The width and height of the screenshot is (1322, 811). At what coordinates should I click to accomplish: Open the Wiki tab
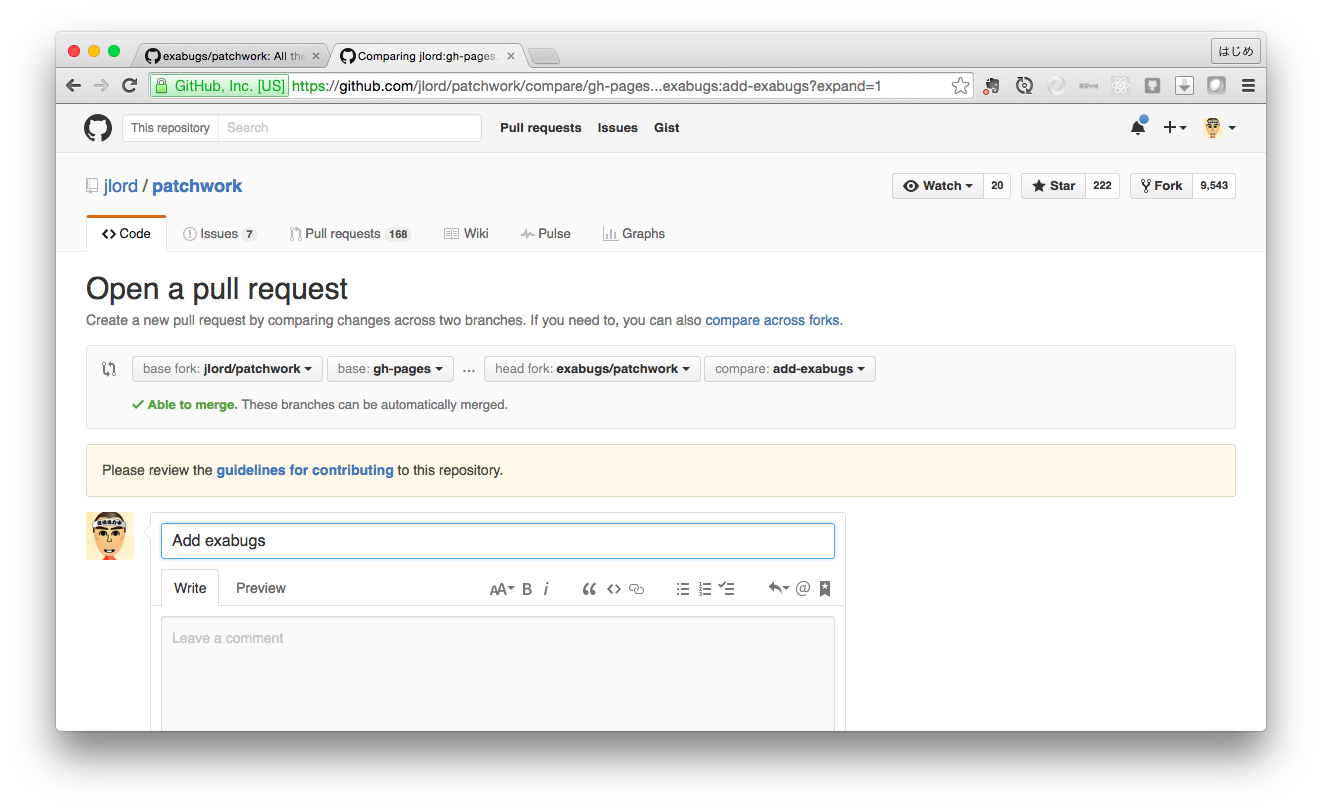[x=466, y=234]
